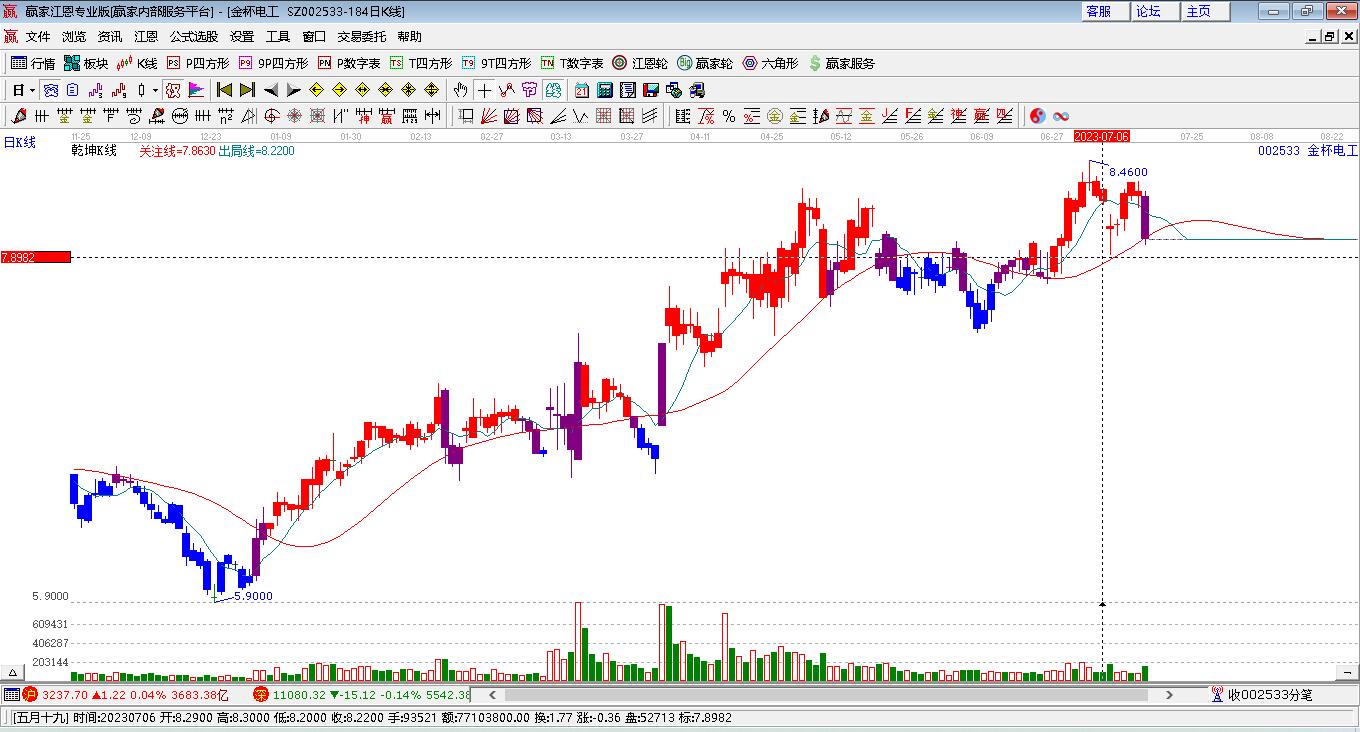
Task: Click the 主页 homepage button
Action: tap(1206, 11)
